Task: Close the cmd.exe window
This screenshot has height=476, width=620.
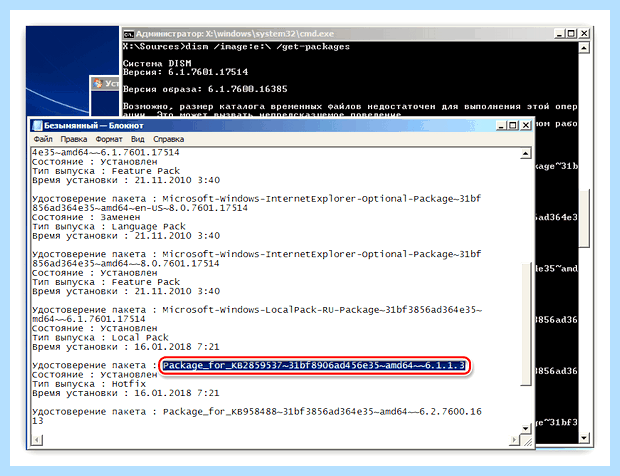Action: click(x=584, y=34)
